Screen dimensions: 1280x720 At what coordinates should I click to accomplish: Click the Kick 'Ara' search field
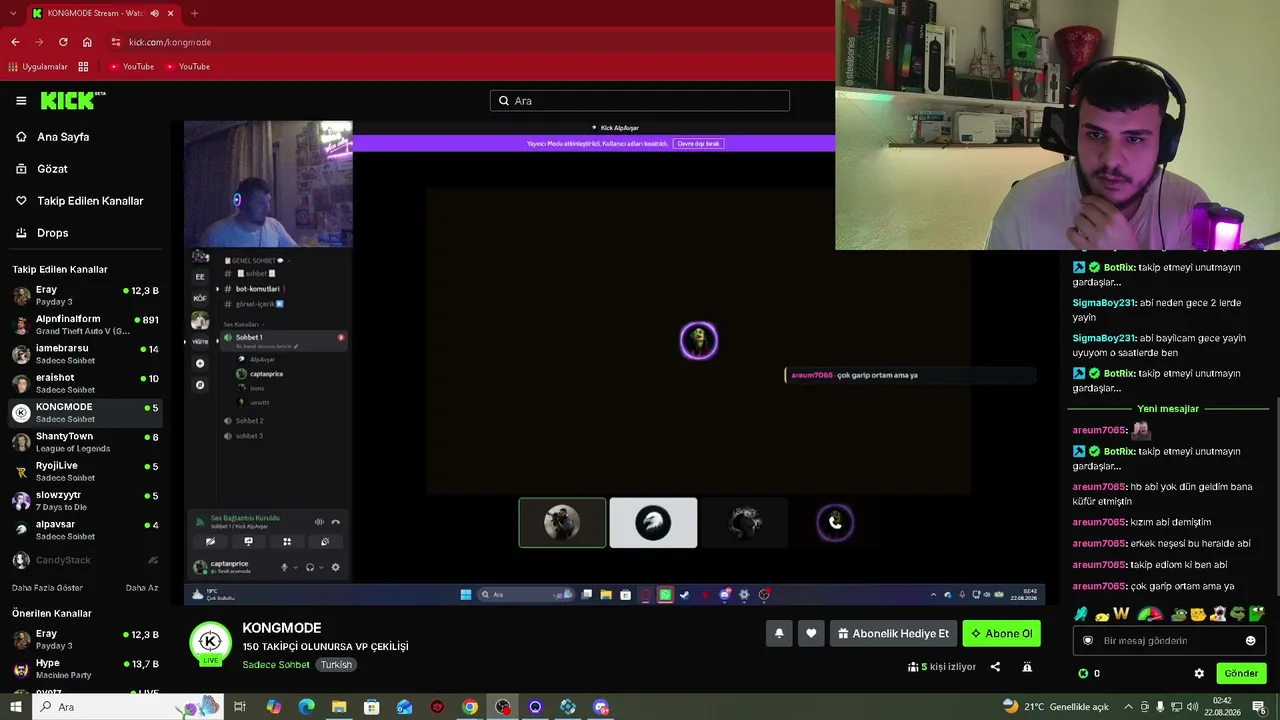click(640, 101)
